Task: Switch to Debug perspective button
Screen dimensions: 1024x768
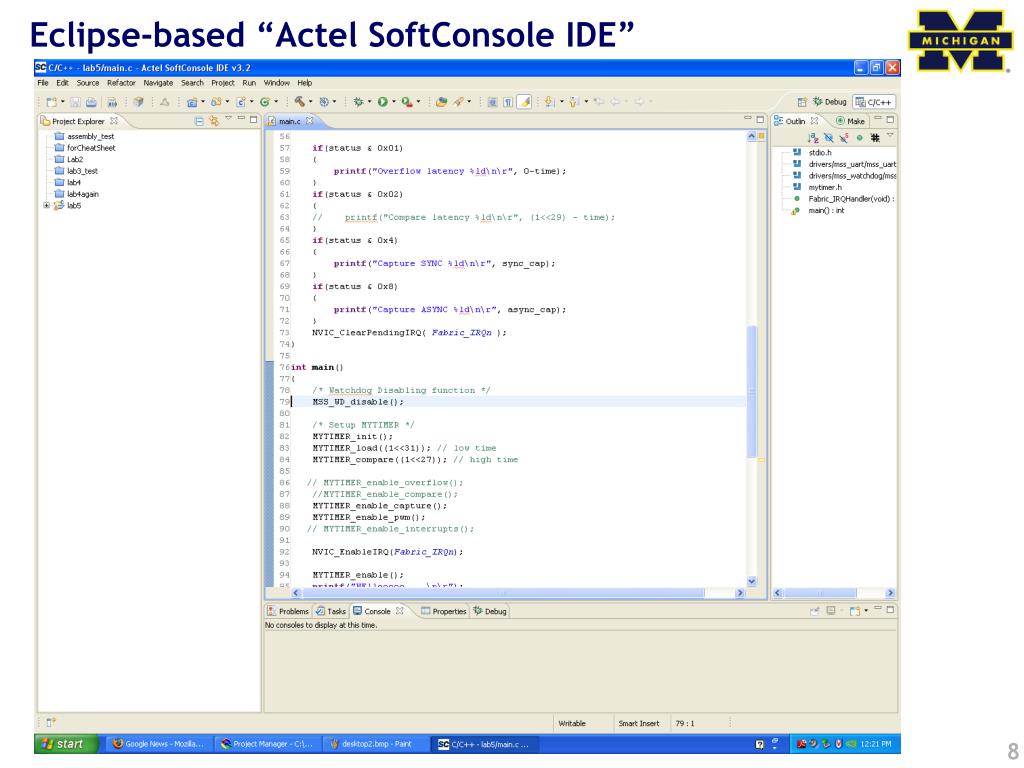Action: pyautogui.click(x=829, y=102)
